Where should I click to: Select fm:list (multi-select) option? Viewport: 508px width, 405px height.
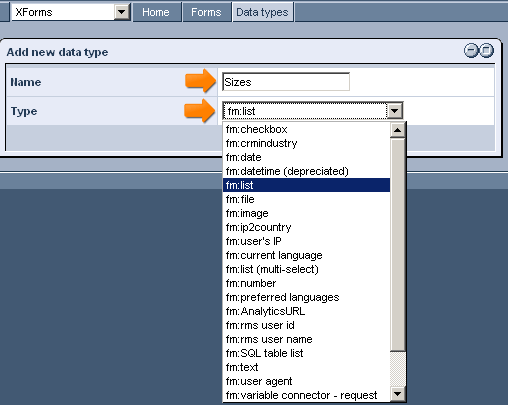pyautogui.click(x=306, y=269)
